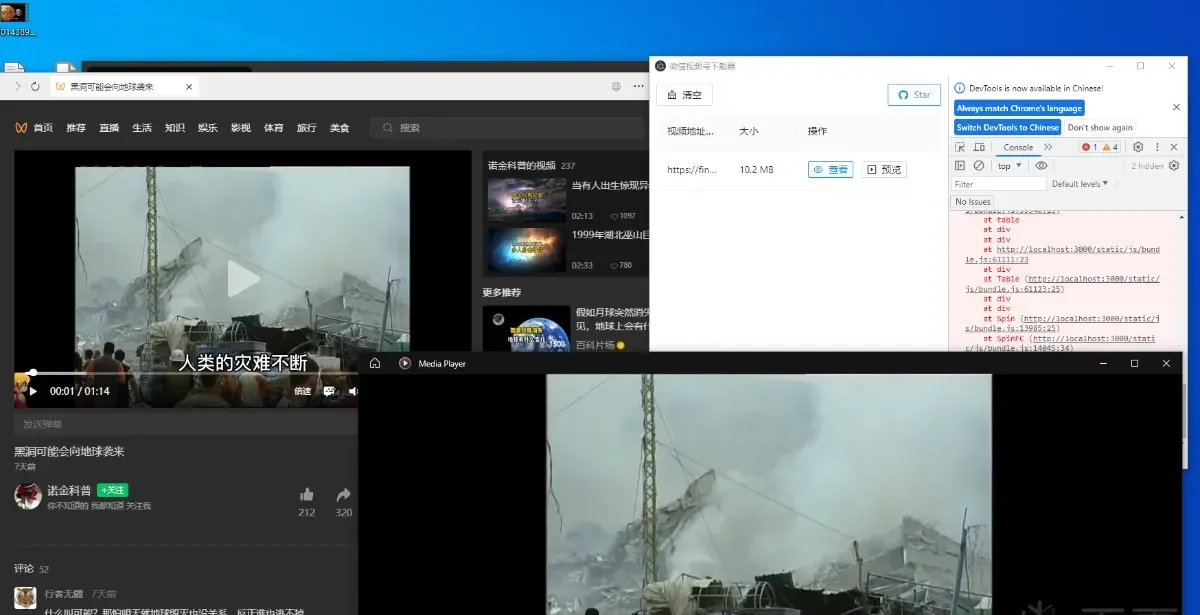This screenshot has width=1200, height=615.
Task: Expand more DevTools tabs with the chevron
Action: tap(1048, 147)
